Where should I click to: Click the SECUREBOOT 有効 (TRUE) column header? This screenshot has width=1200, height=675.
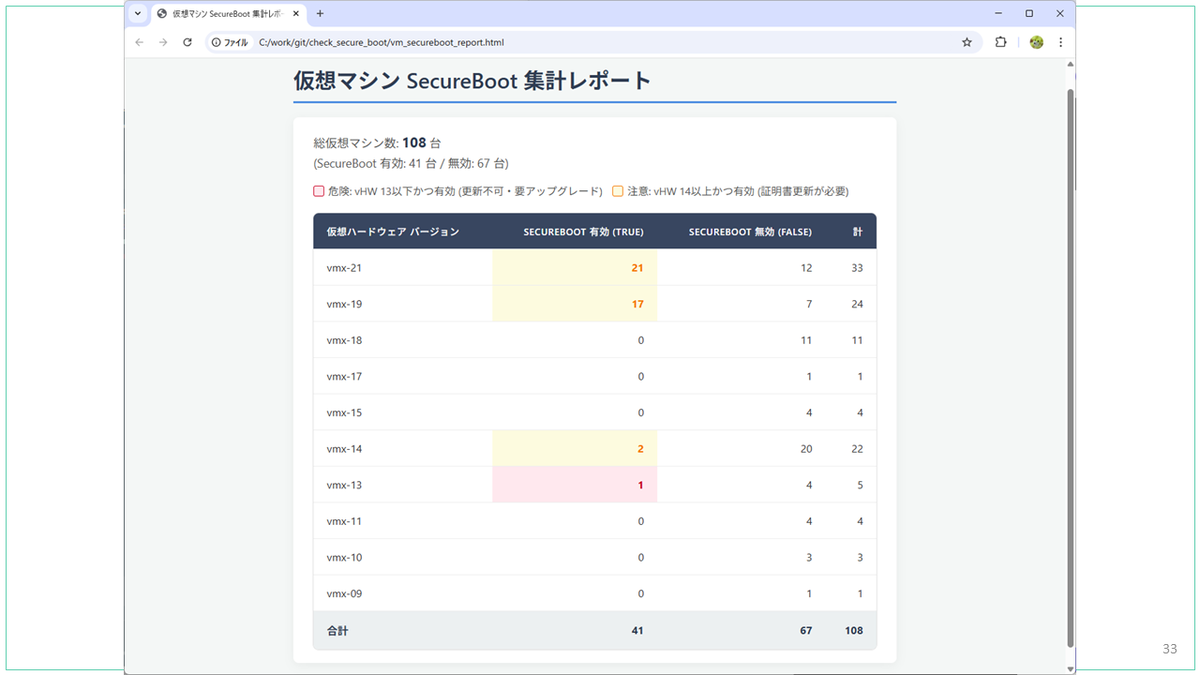tap(584, 232)
